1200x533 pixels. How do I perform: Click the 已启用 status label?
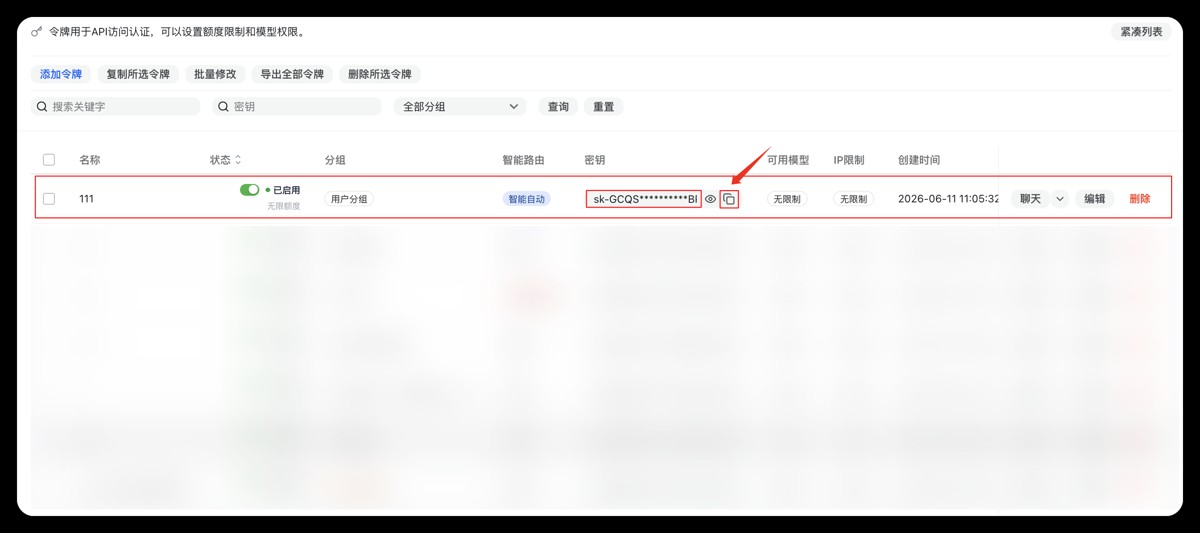tap(287, 190)
